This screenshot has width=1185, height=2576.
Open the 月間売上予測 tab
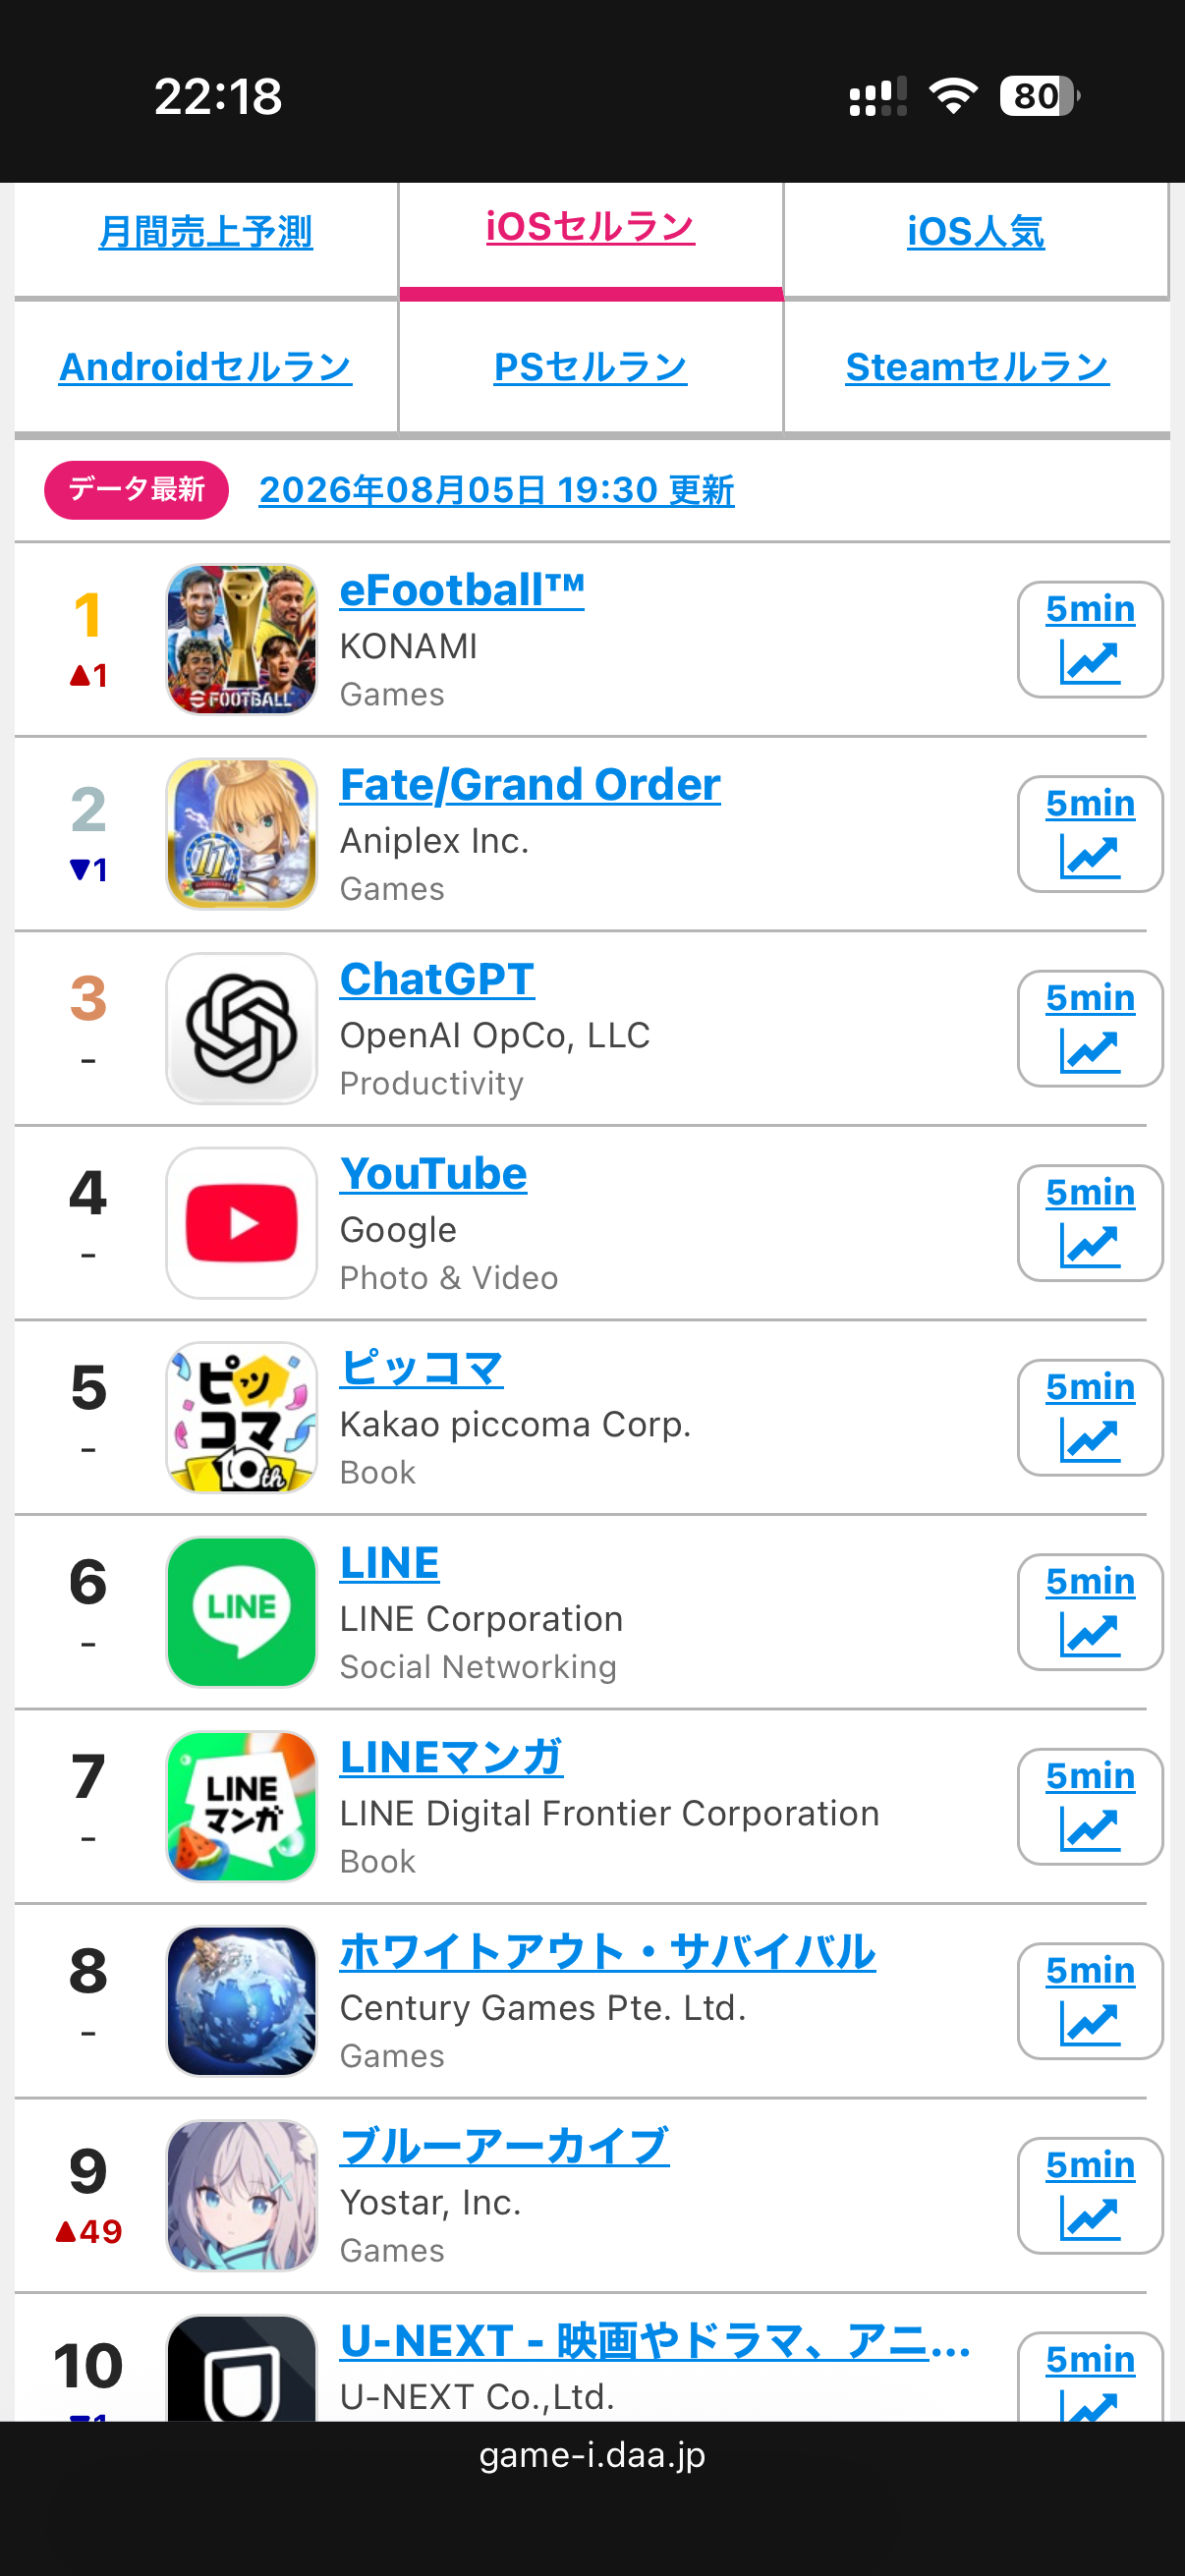click(205, 232)
